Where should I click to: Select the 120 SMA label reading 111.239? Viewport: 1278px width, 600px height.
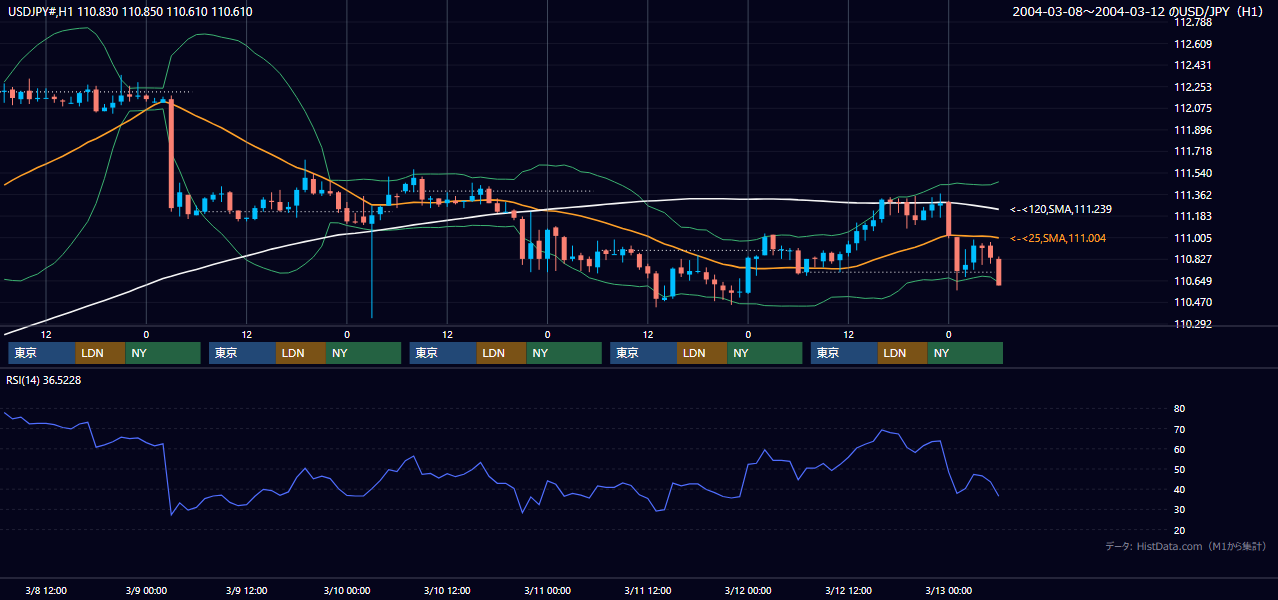coord(1061,209)
